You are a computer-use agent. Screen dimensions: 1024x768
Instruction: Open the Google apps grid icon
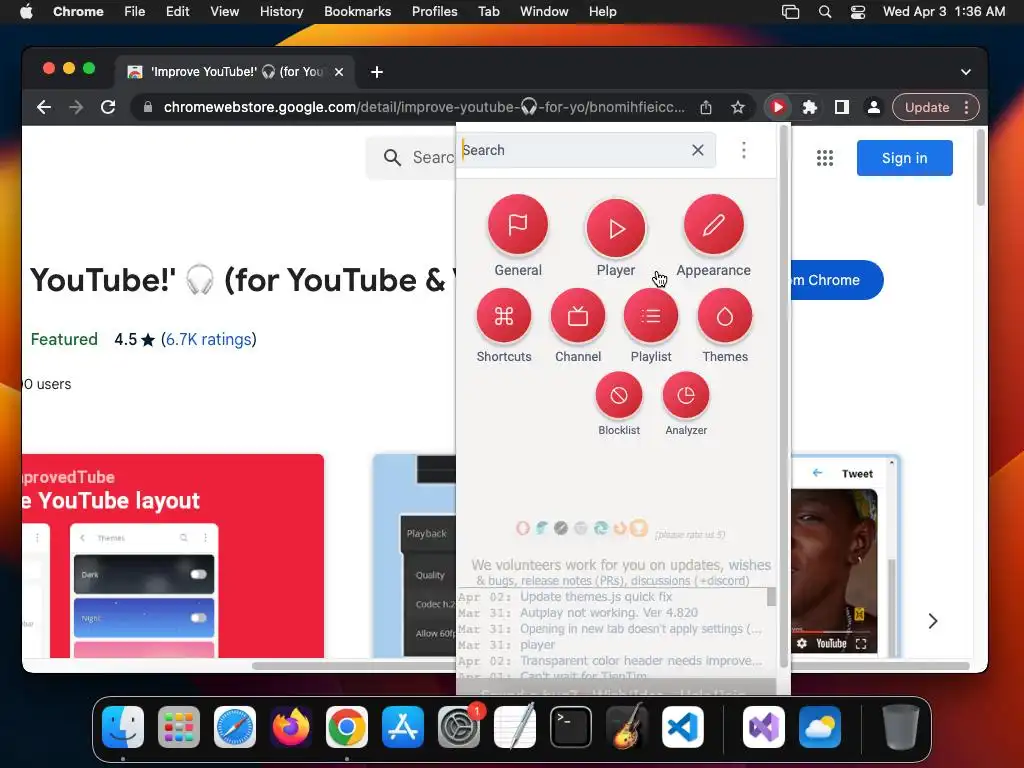tap(825, 158)
